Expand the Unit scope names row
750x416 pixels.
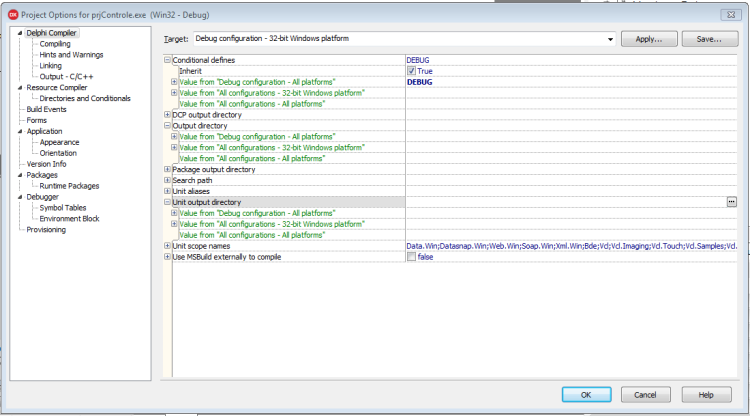(x=167, y=246)
